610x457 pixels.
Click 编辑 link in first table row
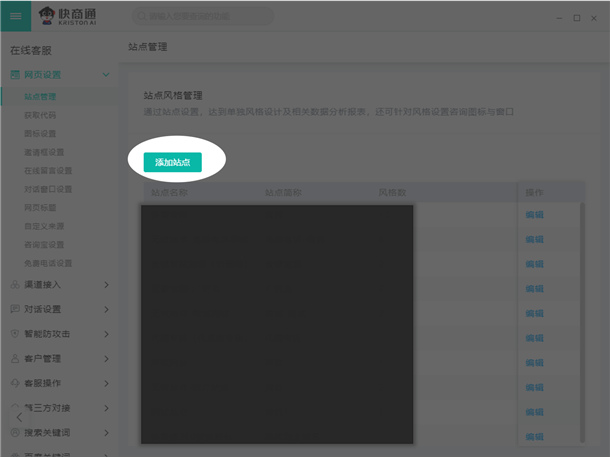click(534, 215)
